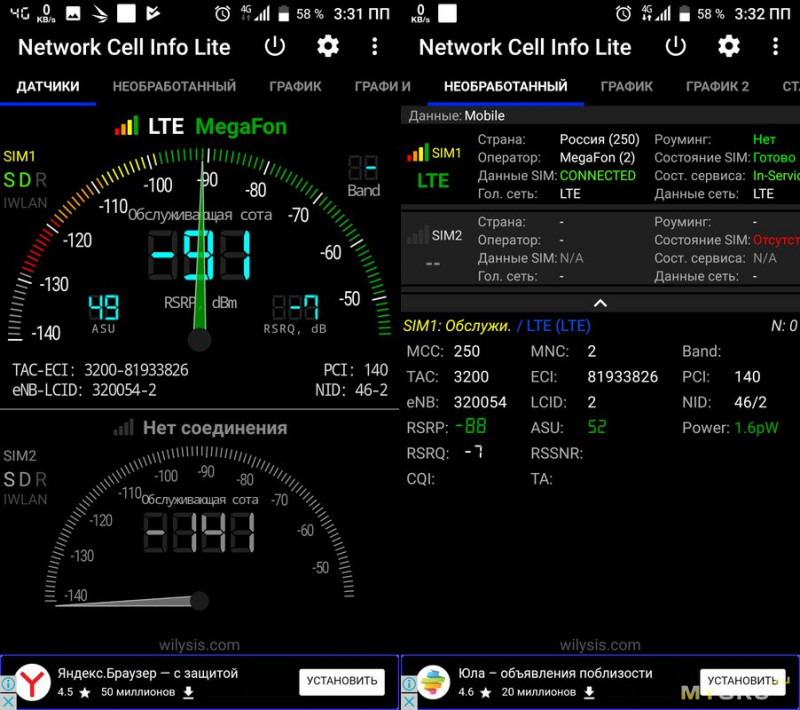Tap the greyed SIM2 signal icon in the data panel
Image resolution: width=800 pixels, height=710 pixels.
pyautogui.click(x=418, y=236)
